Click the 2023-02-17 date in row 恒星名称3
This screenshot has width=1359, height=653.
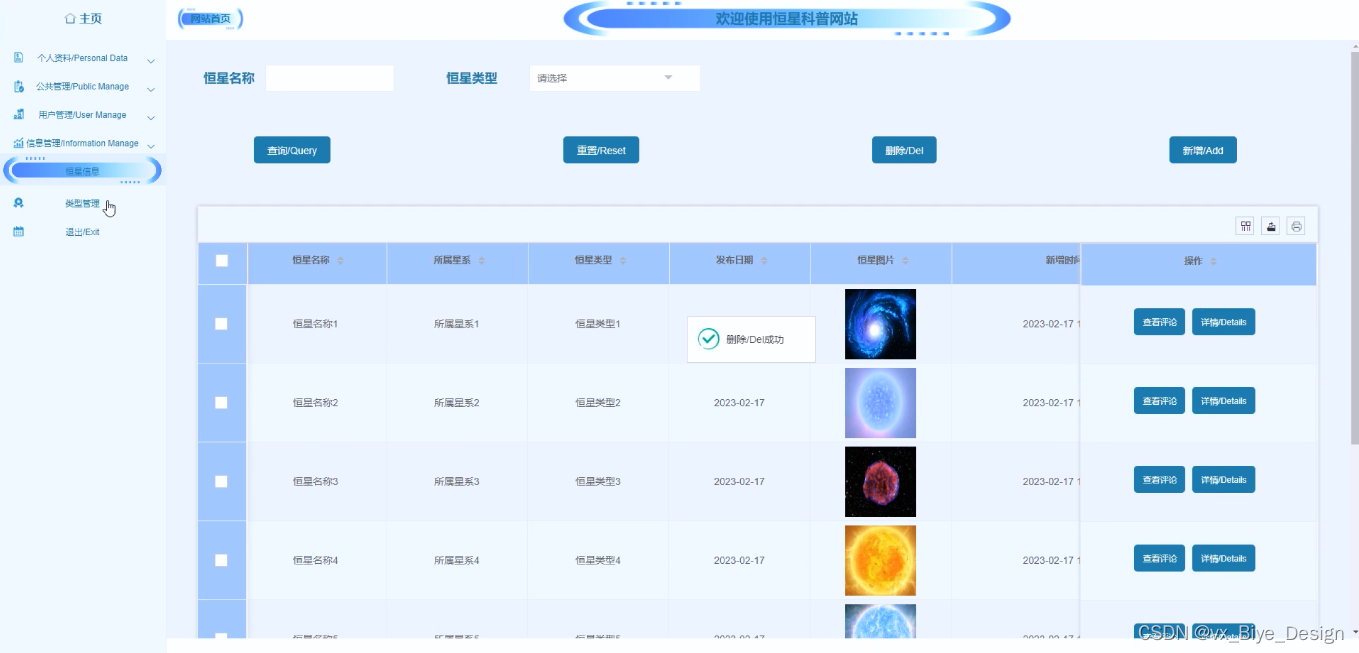pyautogui.click(x=739, y=482)
